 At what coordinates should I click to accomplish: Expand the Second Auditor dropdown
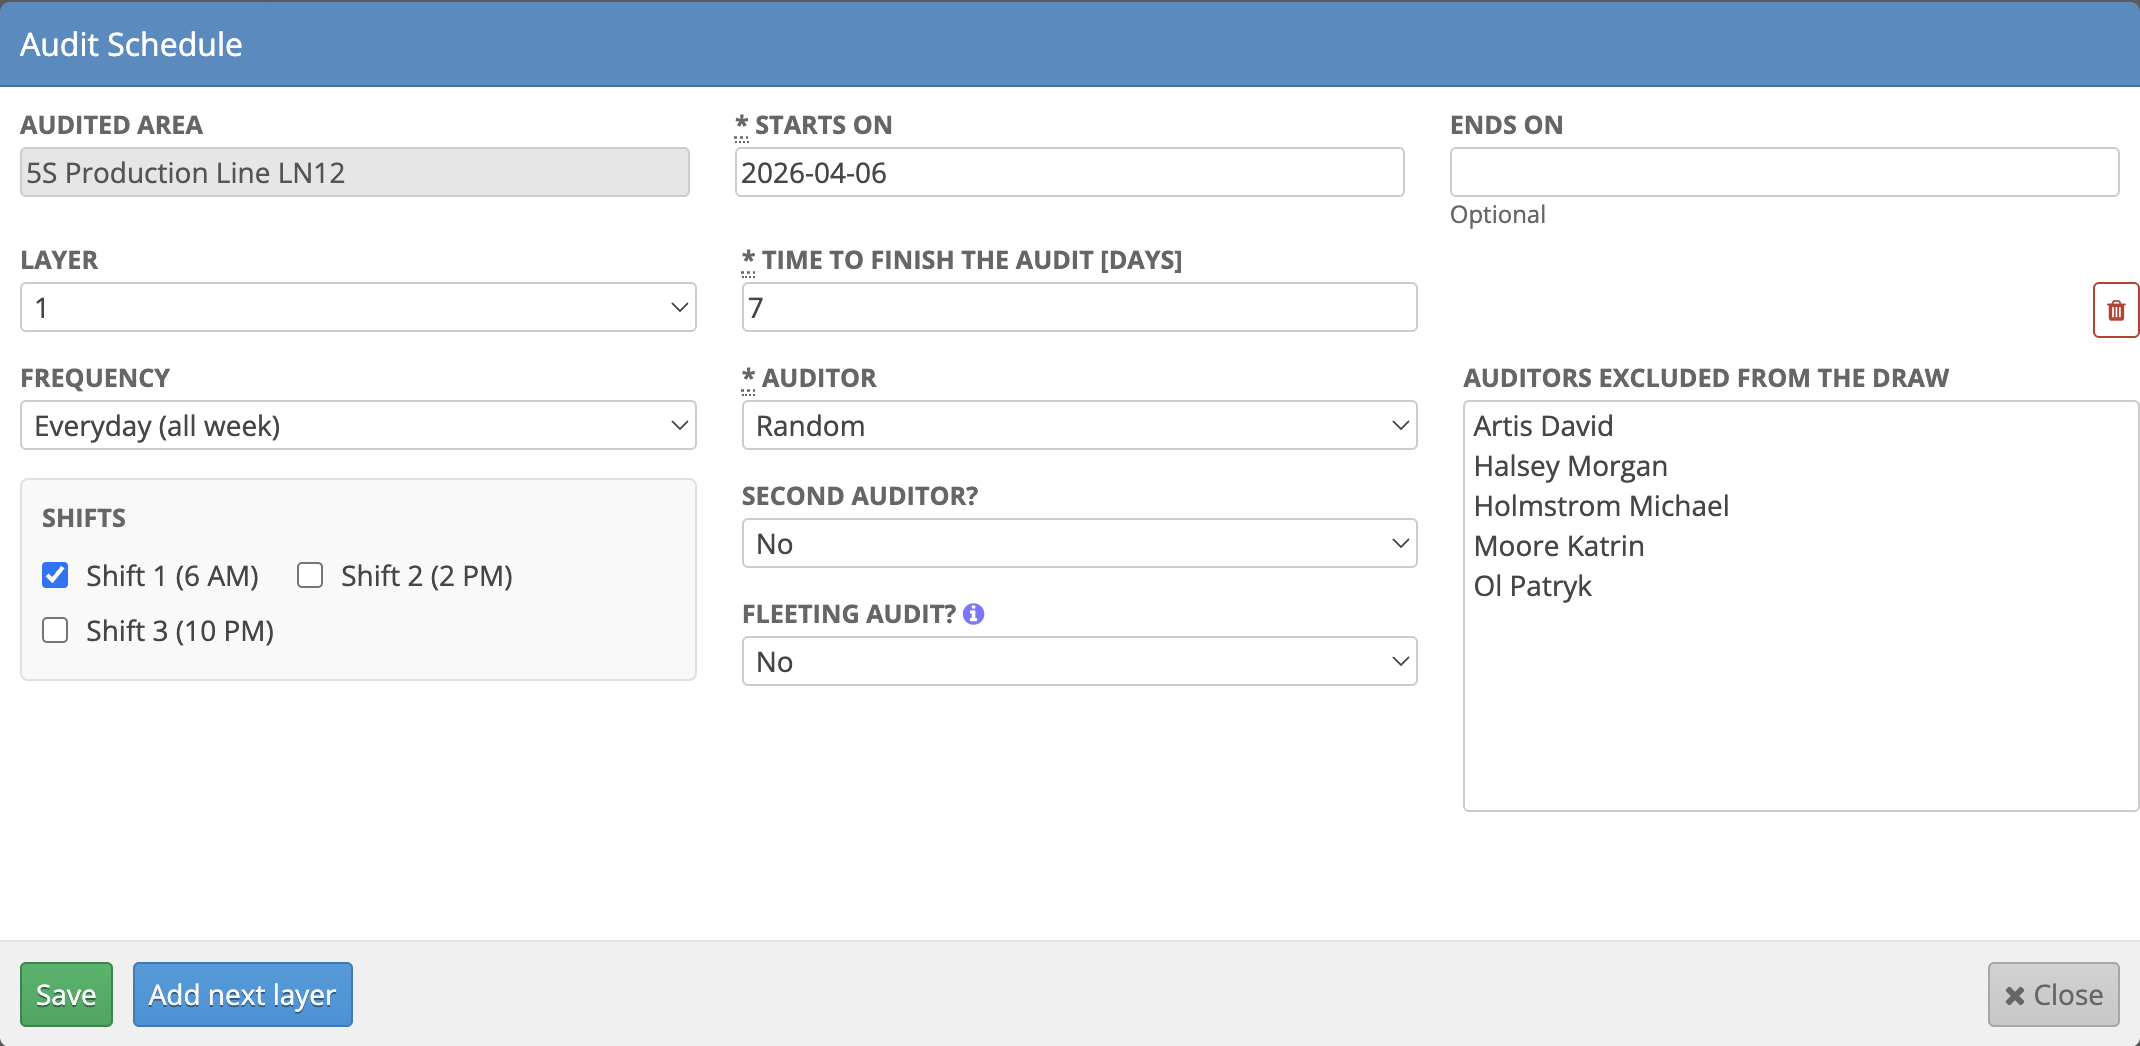(1079, 543)
